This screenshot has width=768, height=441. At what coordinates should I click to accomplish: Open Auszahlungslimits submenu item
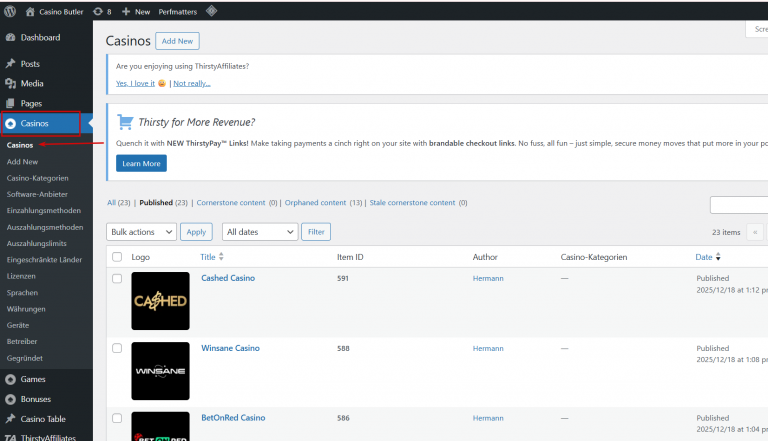37,244
